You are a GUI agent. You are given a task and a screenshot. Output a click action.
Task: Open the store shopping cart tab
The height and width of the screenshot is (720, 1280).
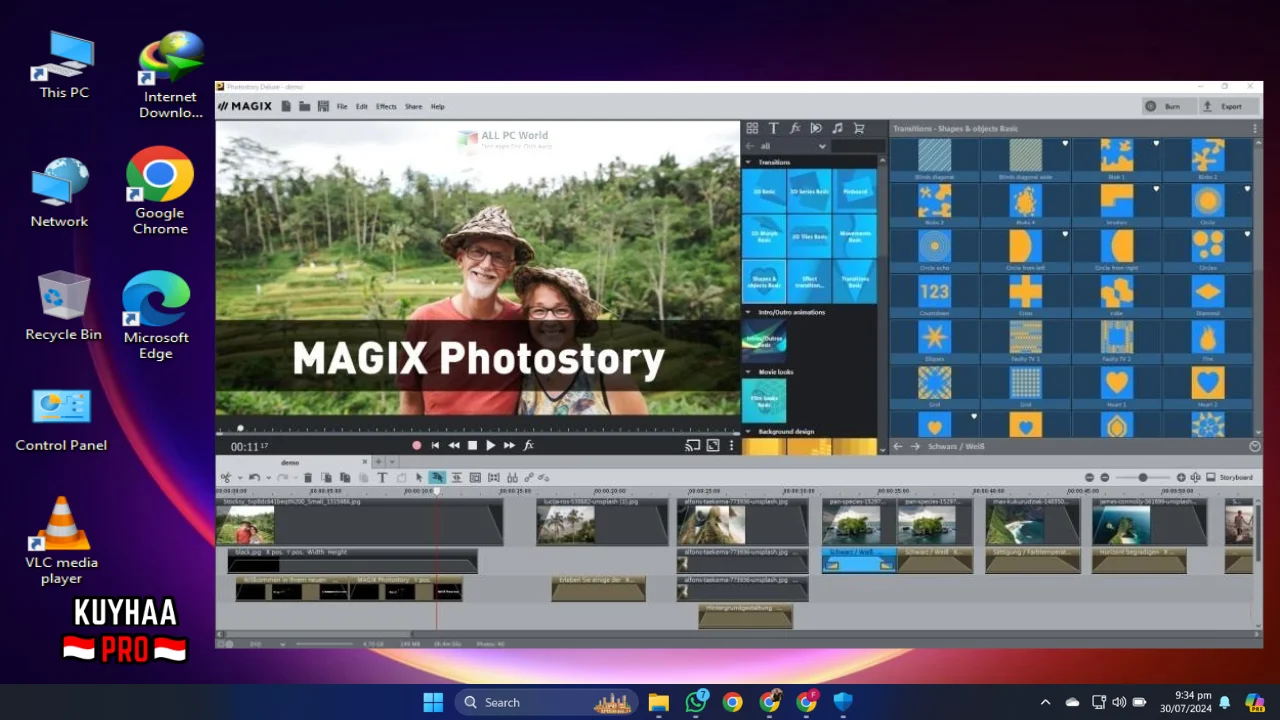(x=858, y=128)
